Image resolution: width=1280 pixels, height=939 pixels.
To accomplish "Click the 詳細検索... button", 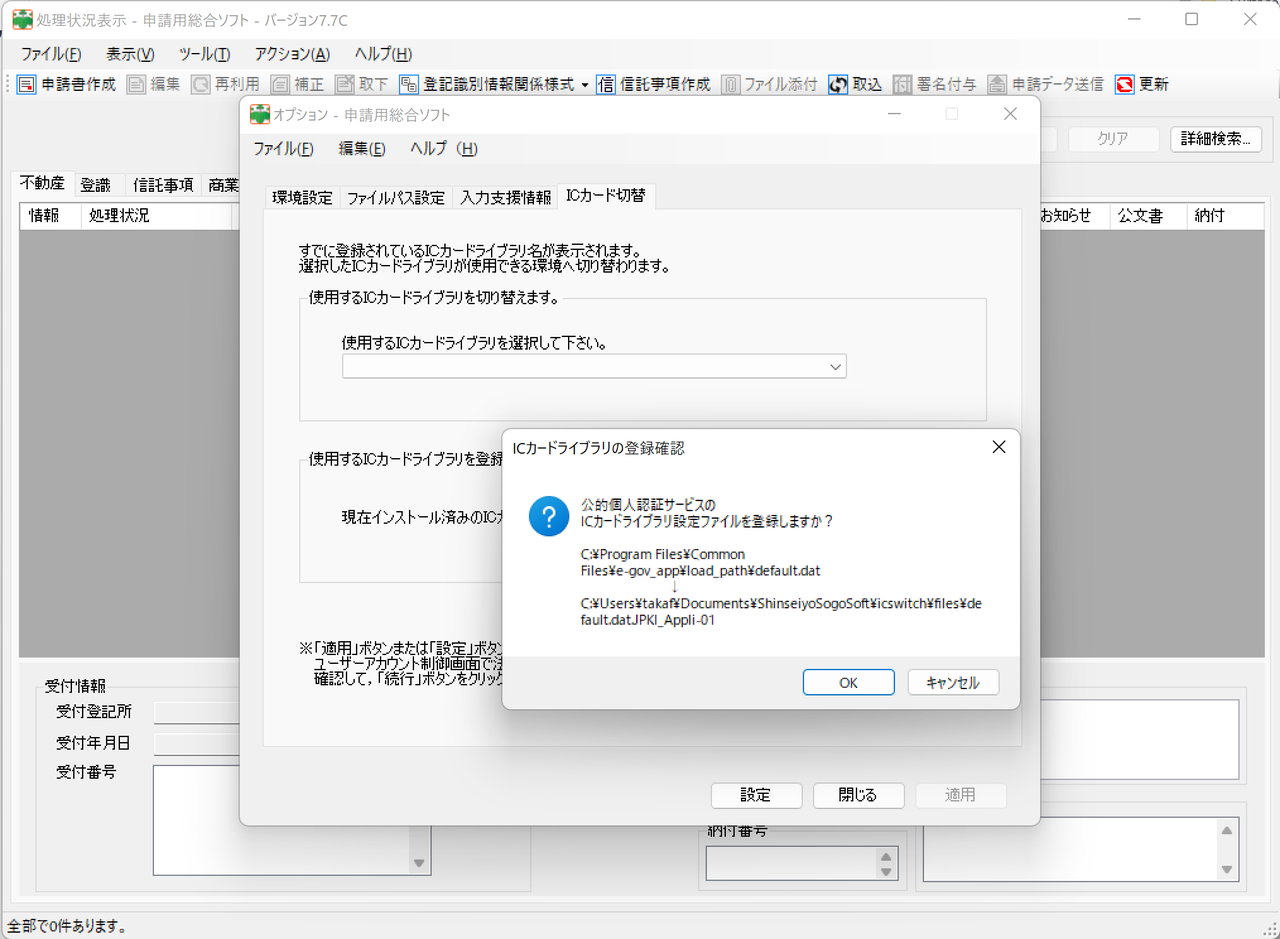I will click(x=1215, y=139).
